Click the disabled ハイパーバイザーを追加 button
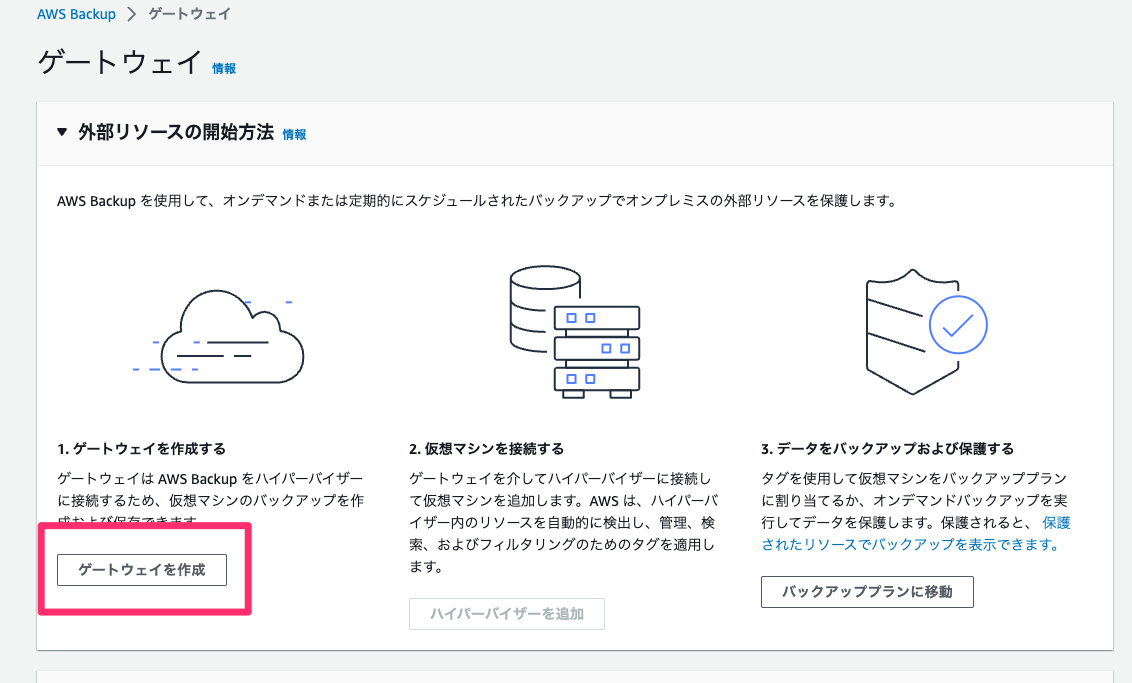Image resolution: width=1132 pixels, height=683 pixels. point(506,613)
